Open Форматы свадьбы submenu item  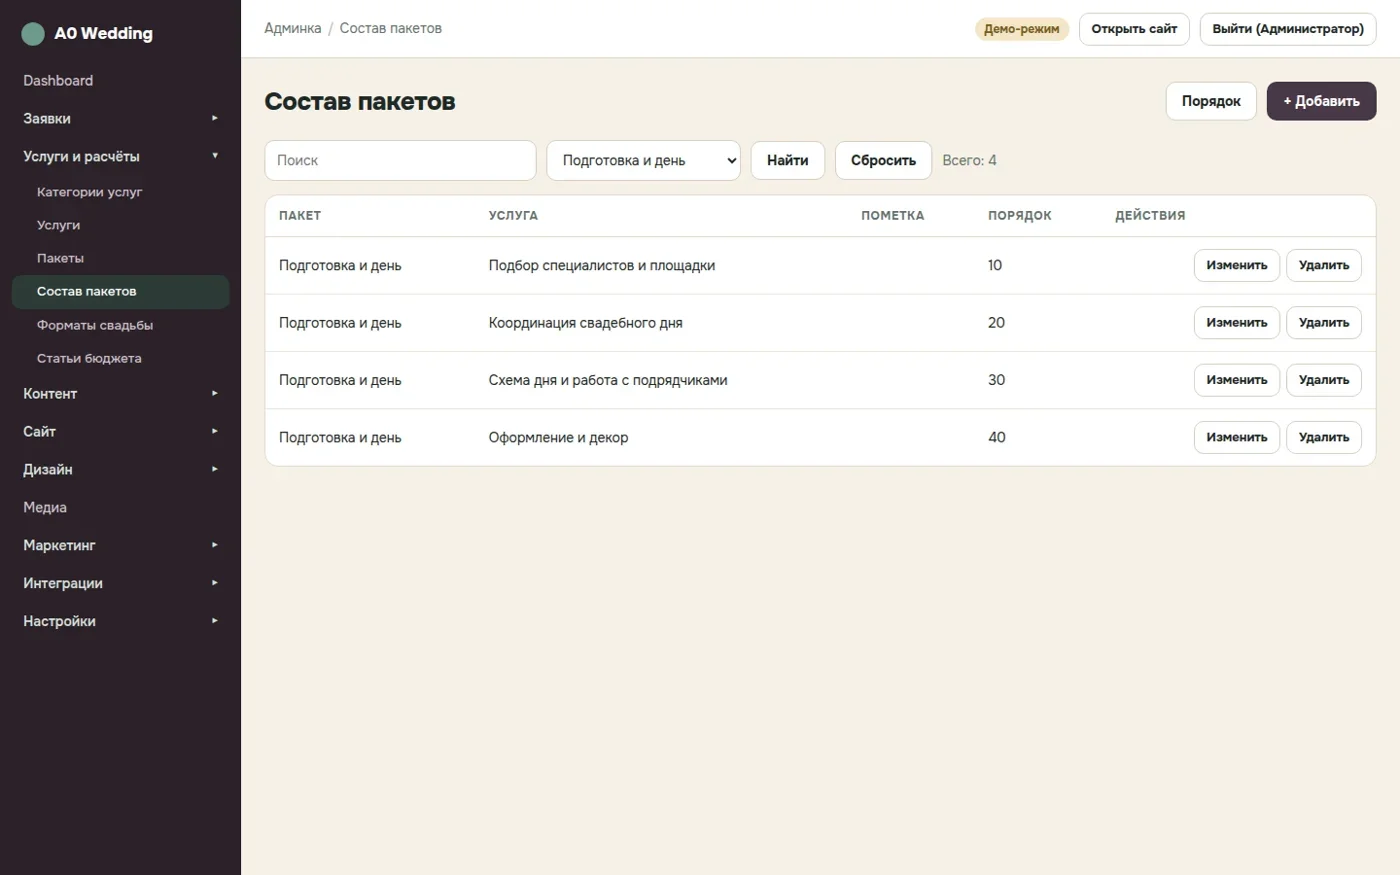click(120, 325)
